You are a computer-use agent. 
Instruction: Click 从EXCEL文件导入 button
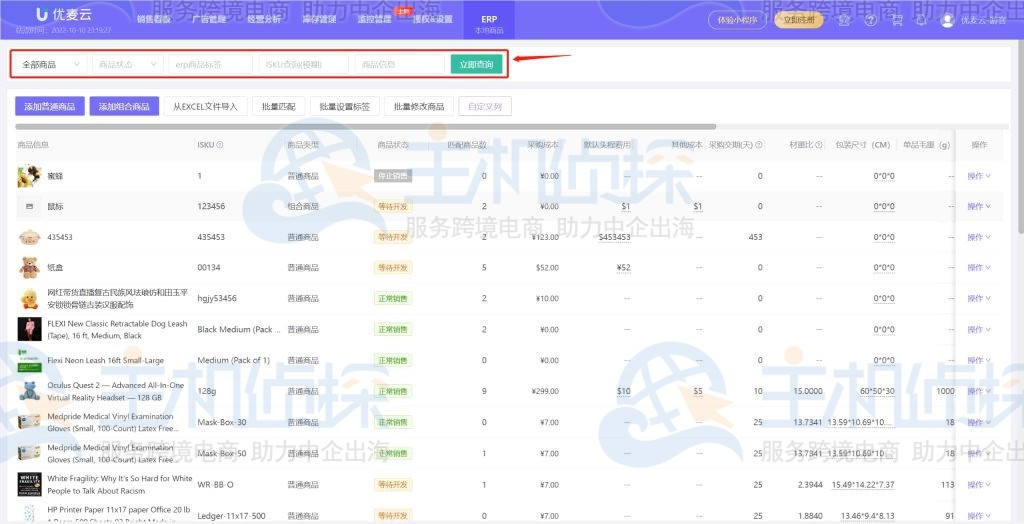pyautogui.click(x=205, y=106)
